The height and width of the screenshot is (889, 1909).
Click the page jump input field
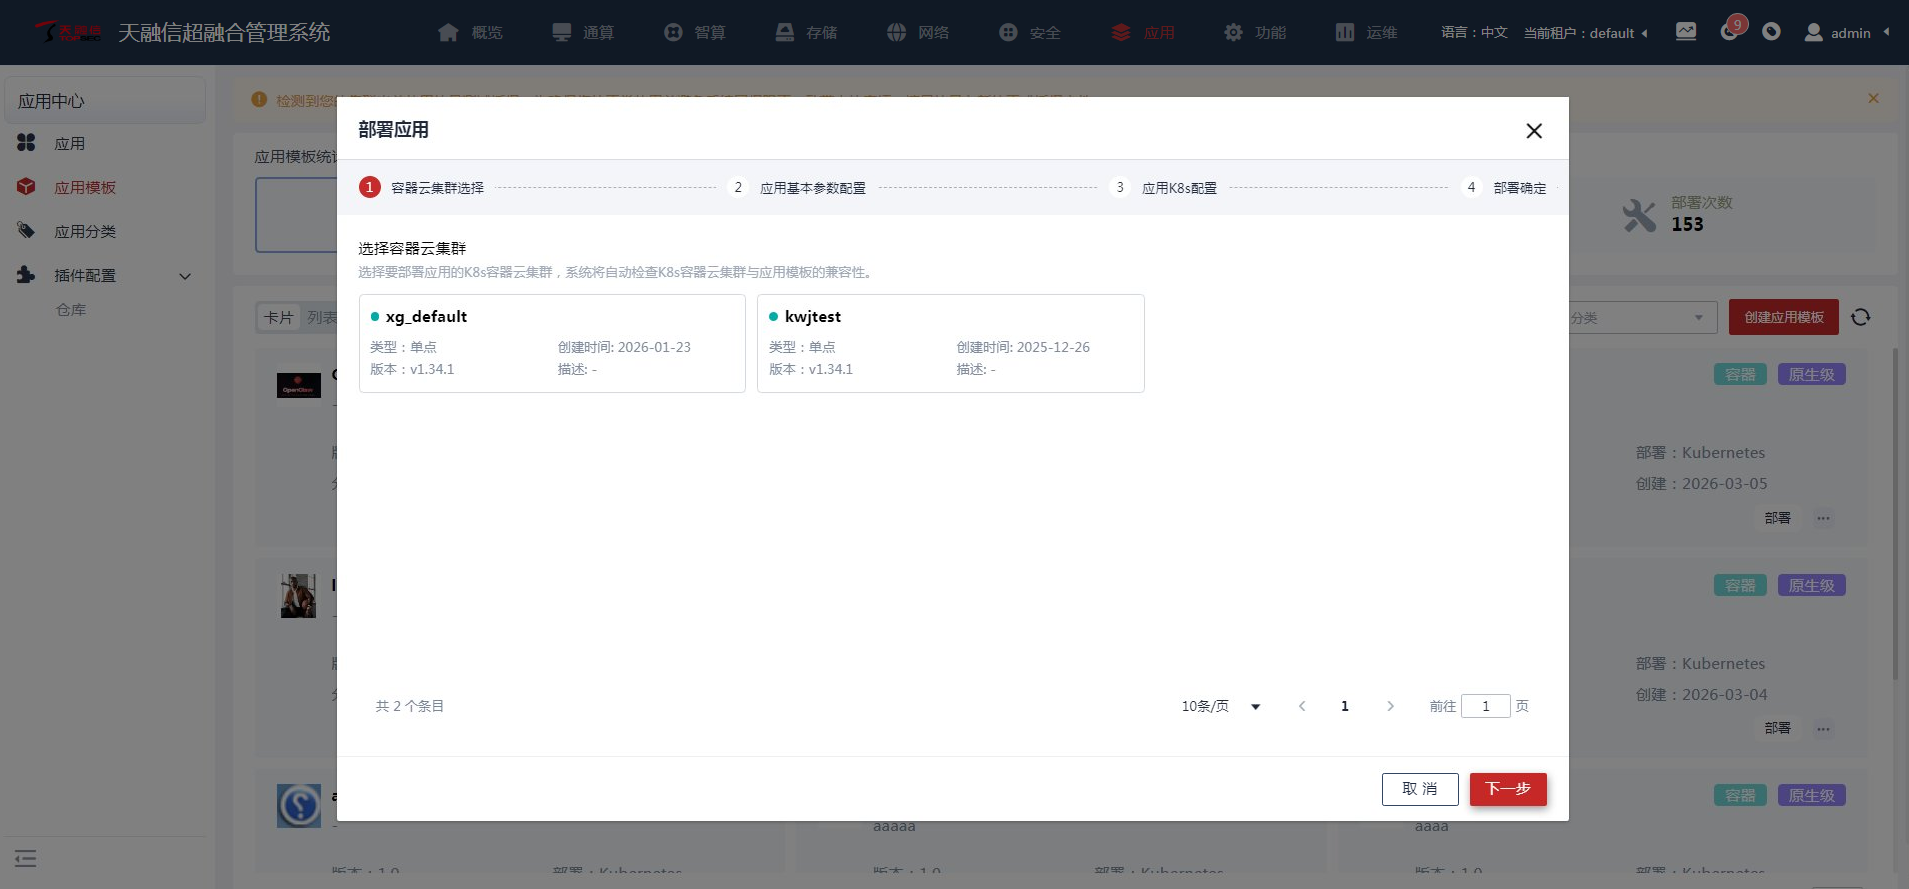[x=1485, y=707]
